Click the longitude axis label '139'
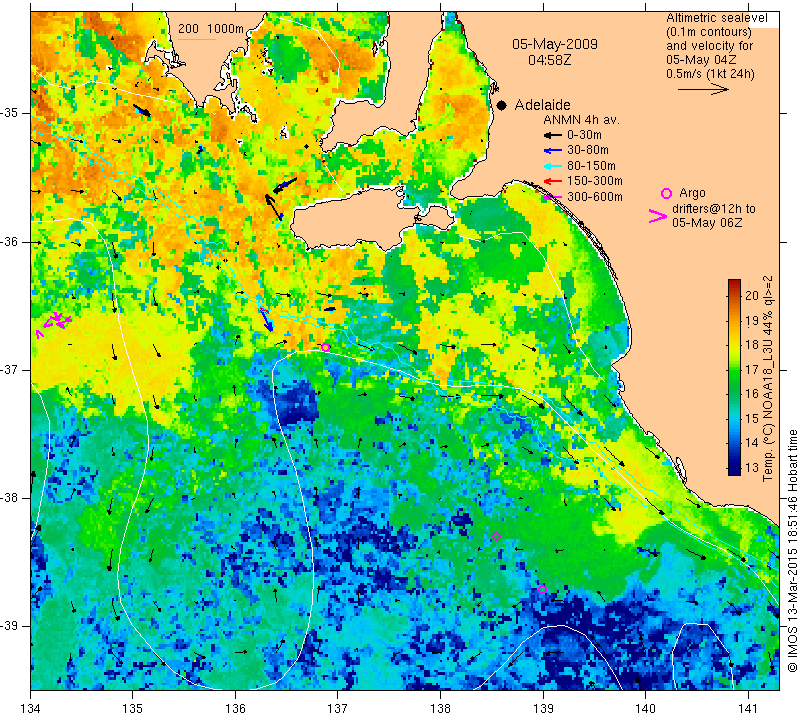Image resolution: width=800 pixels, height=720 pixels. click(543, 709)
